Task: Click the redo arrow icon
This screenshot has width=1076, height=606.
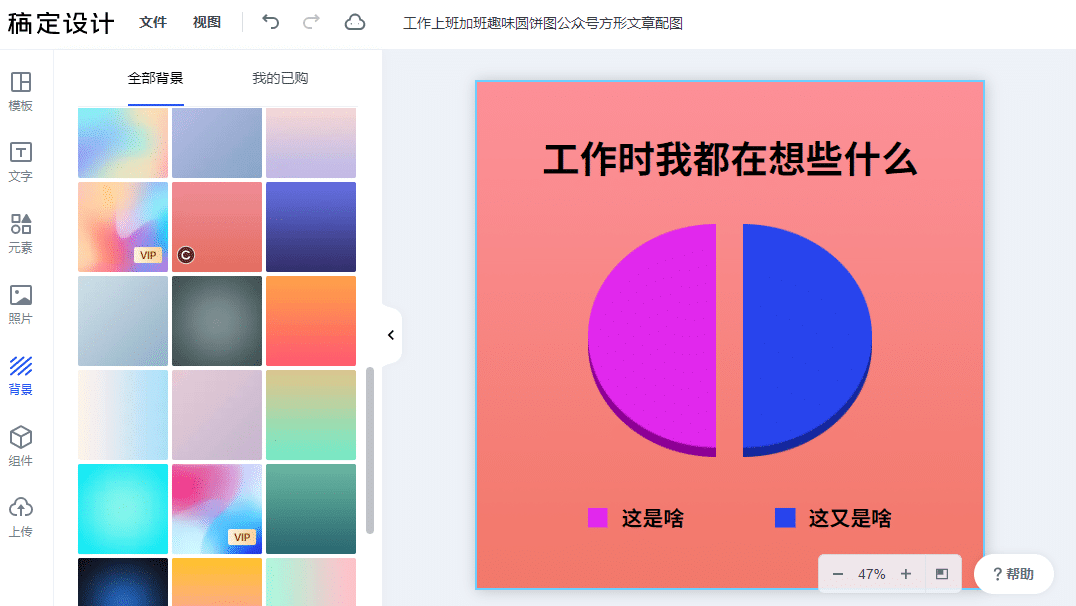Action: click(x=312, y=23)
